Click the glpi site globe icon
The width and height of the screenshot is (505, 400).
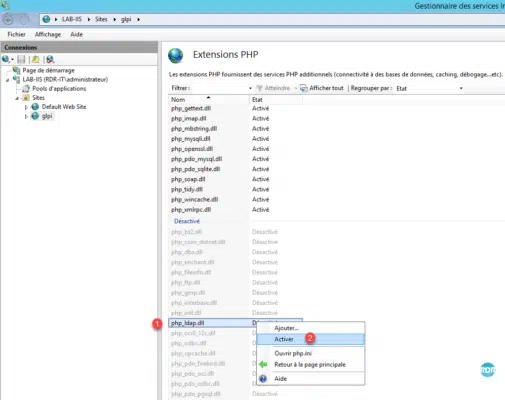pyautogui.click(x=35, y=116)
